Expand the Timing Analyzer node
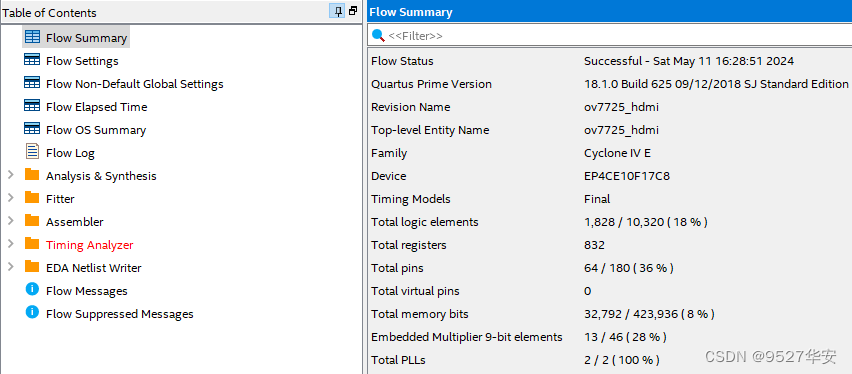This screenshot has width=852, height=374. pos(10,244)
